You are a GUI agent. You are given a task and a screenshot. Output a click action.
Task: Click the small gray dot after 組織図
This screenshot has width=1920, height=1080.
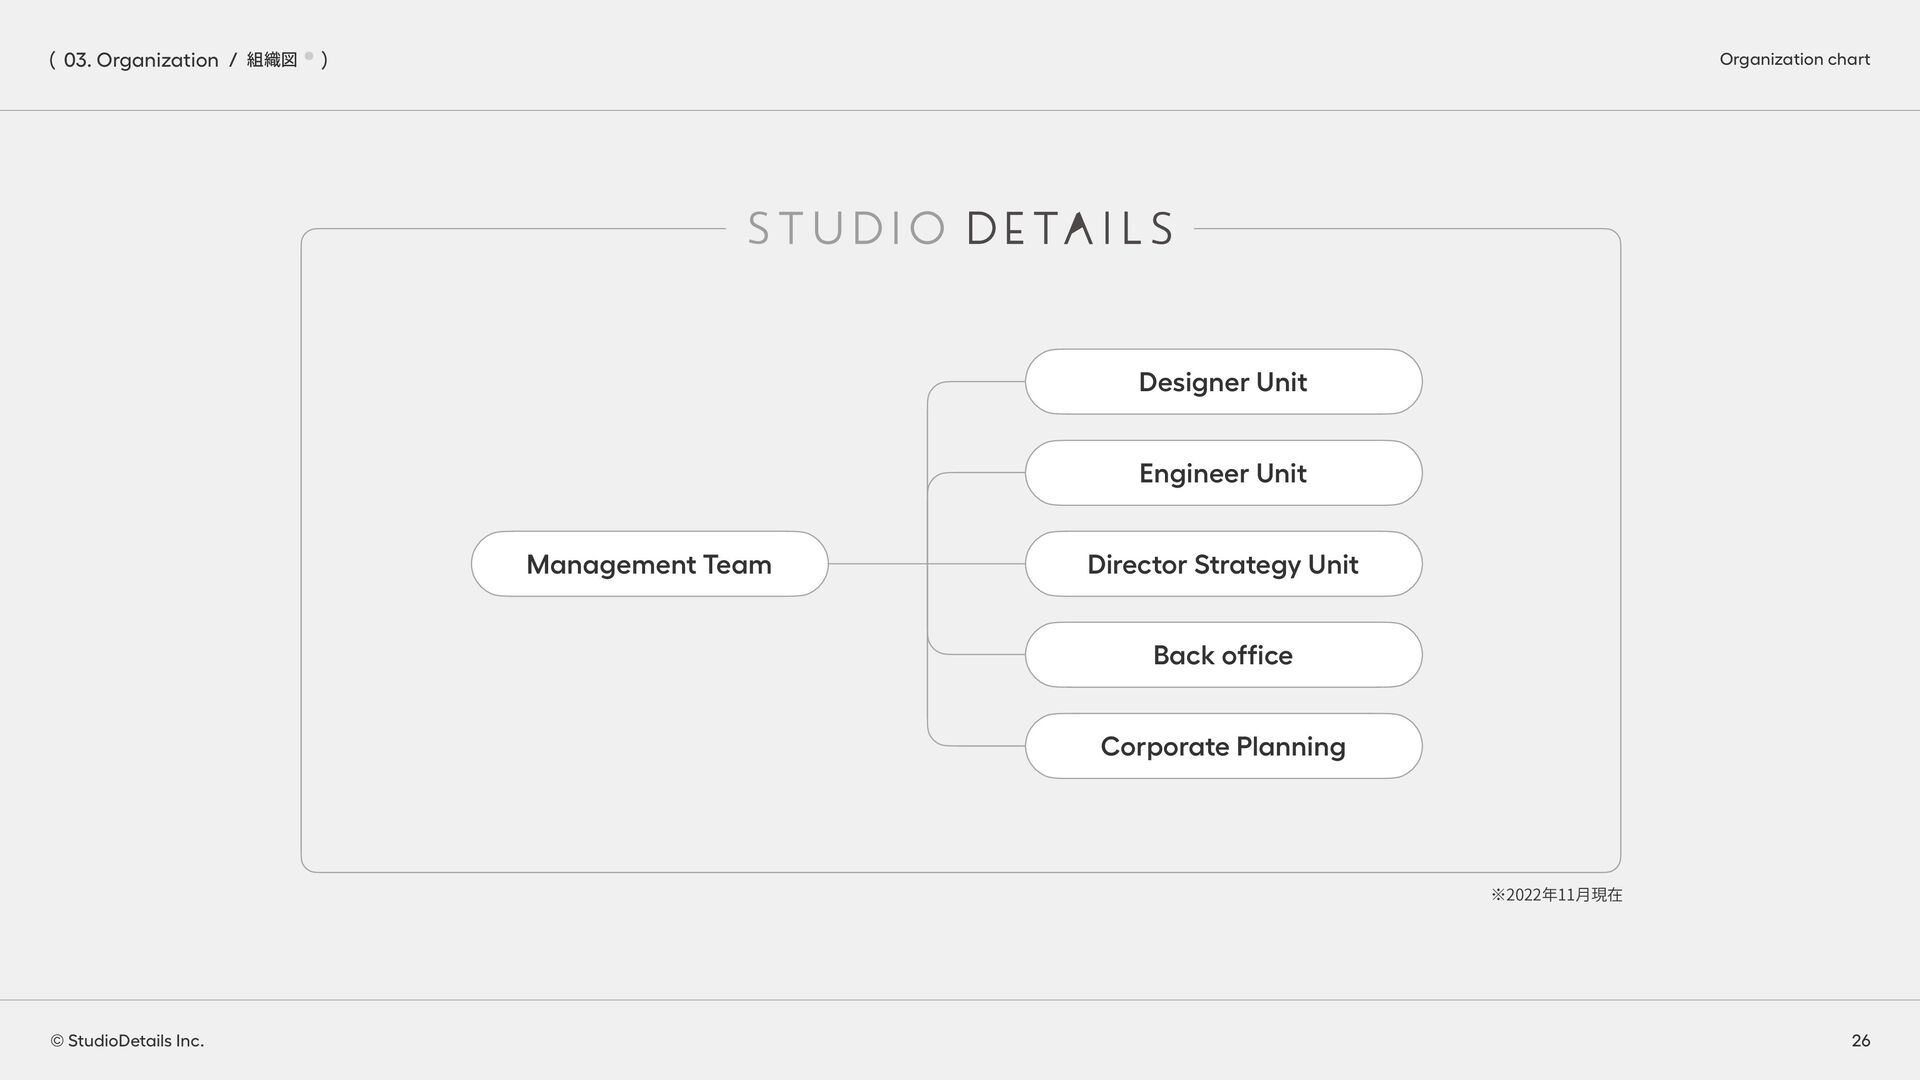[x=309, y=56]
